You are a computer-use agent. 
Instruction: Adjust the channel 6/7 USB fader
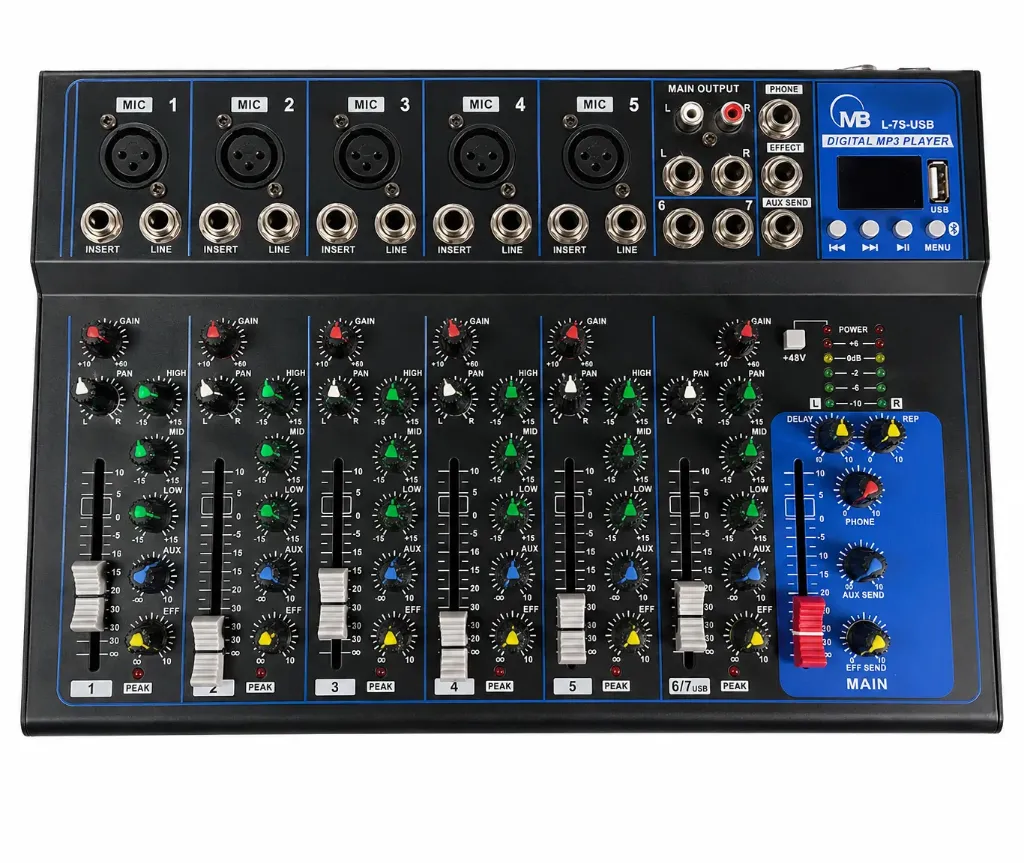pos(690,616)
